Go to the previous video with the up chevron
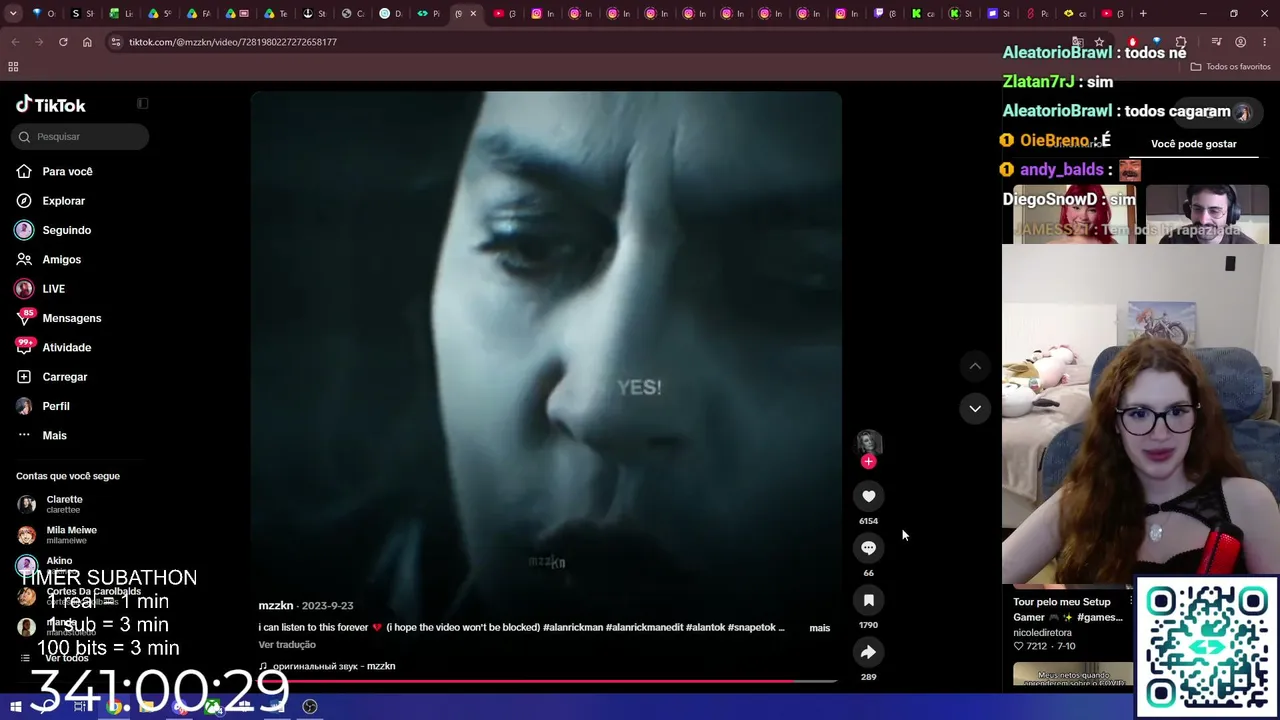The image size is (1280, 720). (975, 366)
